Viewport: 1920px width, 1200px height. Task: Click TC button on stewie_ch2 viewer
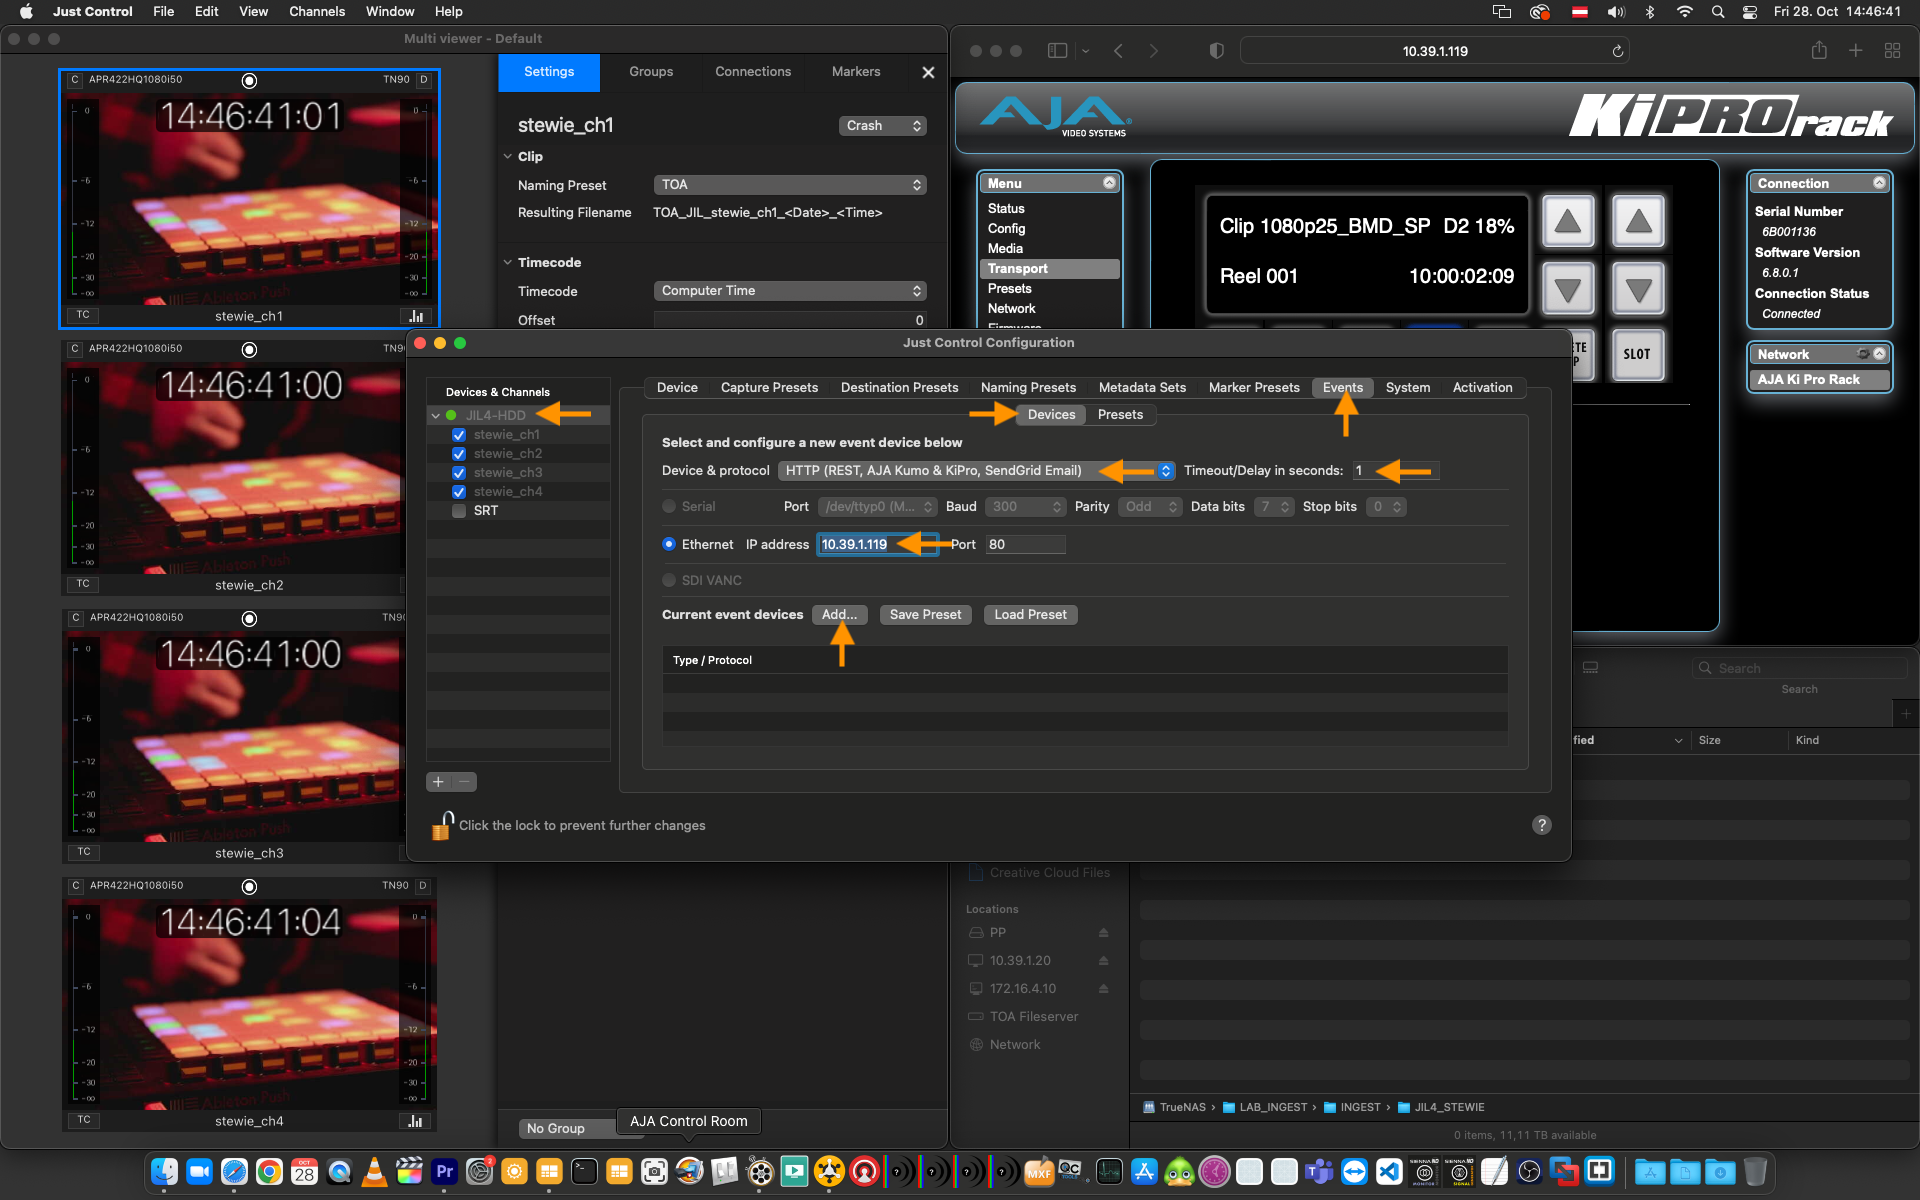coord(83,584)
